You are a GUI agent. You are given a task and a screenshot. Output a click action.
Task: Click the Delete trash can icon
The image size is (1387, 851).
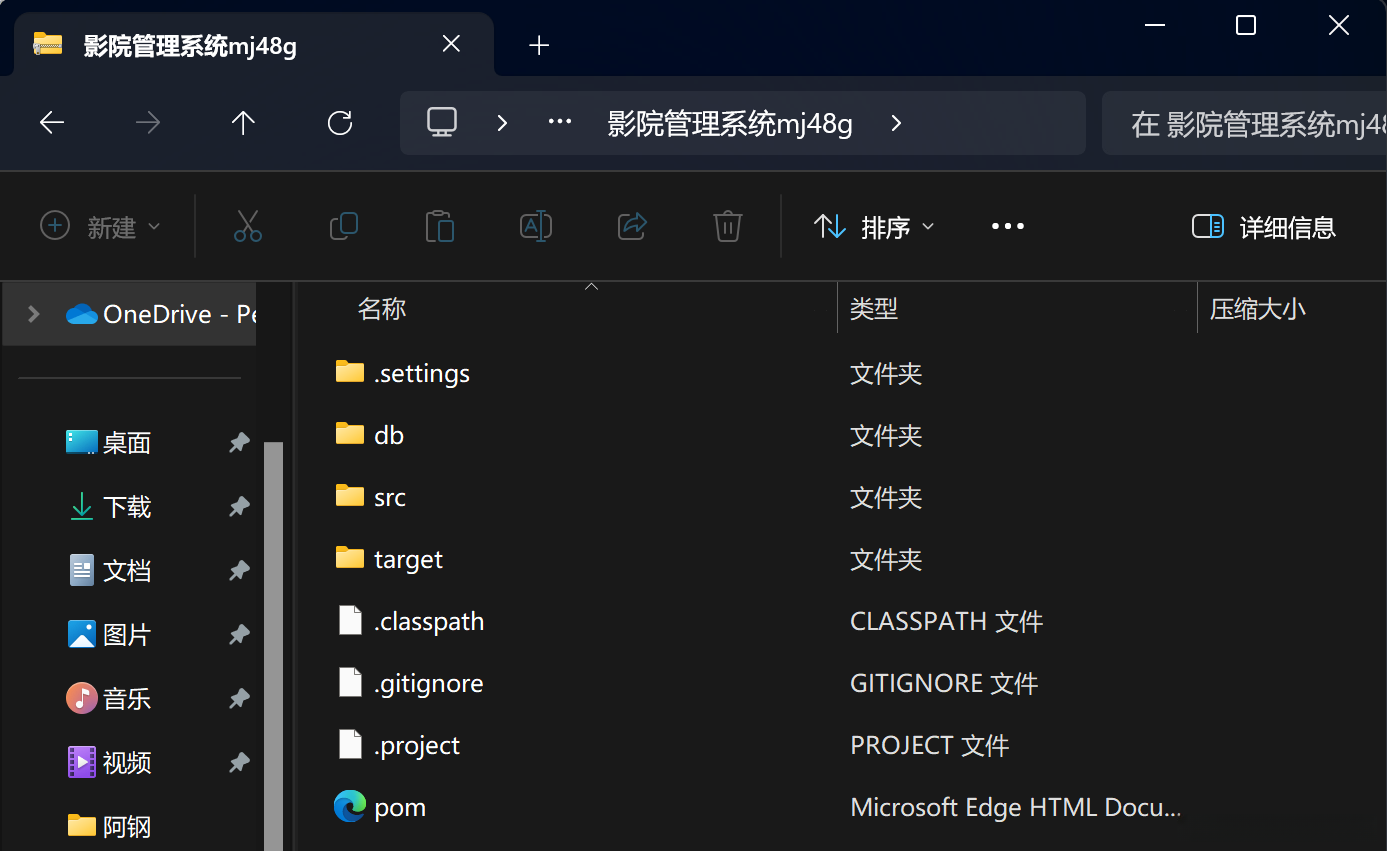[x=727, y=226]
